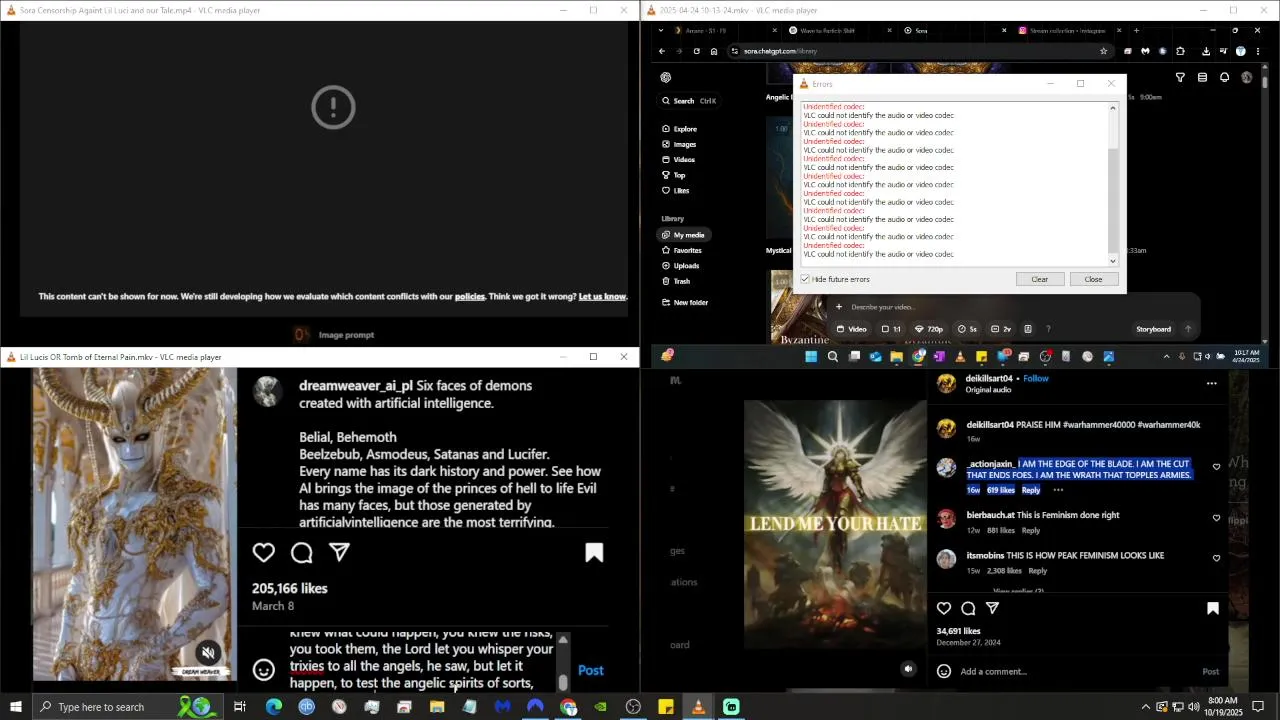Open the 5s duration dropdown
The image size is (1280, 720).
tap(967, 329)
